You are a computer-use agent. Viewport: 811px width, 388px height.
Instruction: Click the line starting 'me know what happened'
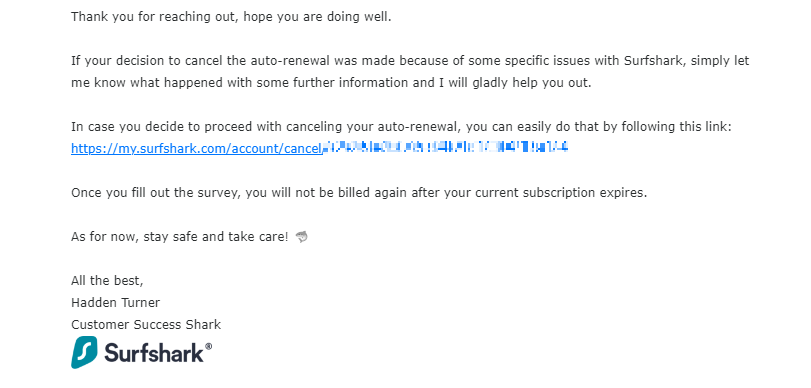click(x=331, y=83)
